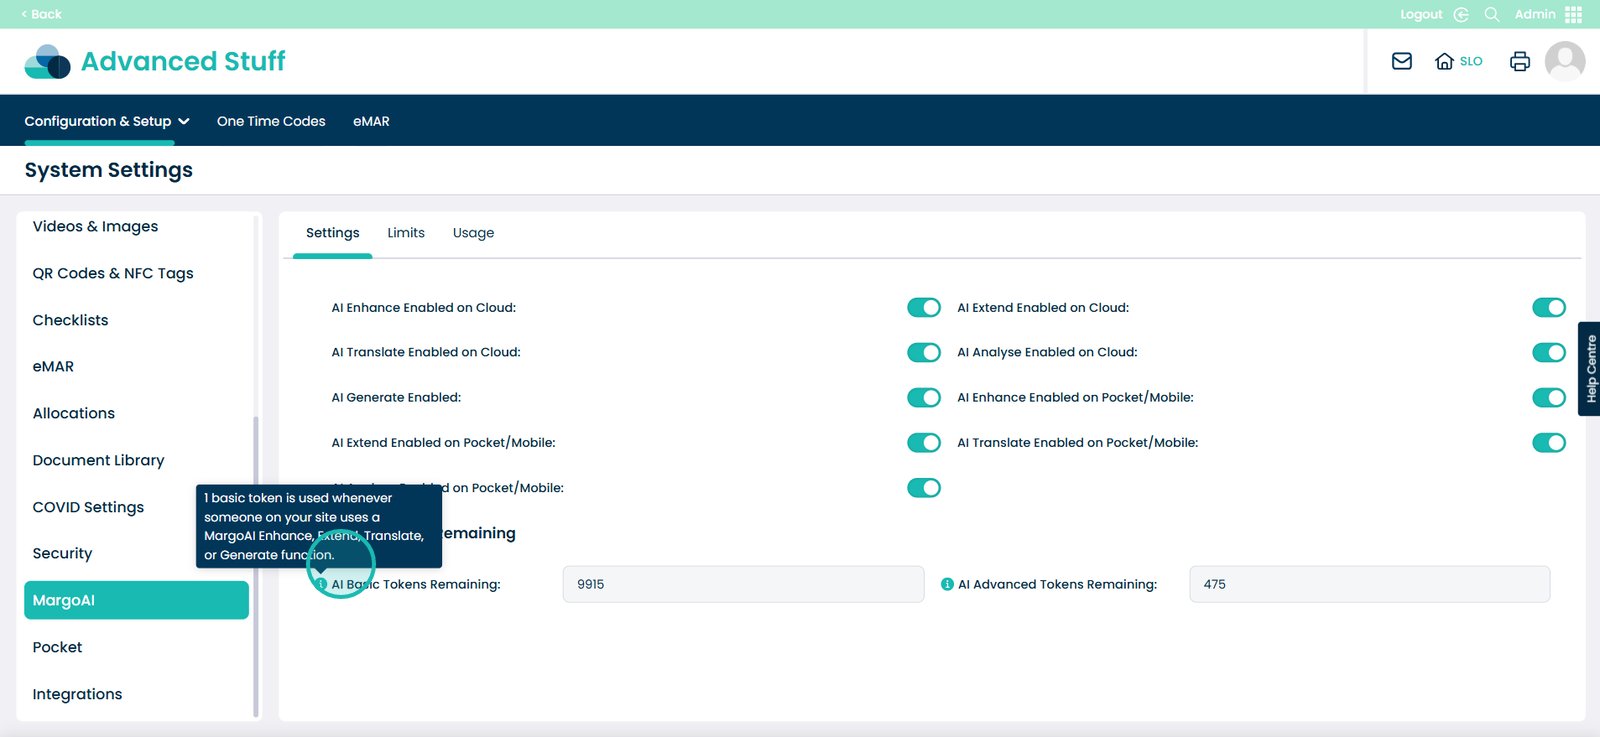
Task: Click the search magnifier icon
Action: click(1491, 14)
